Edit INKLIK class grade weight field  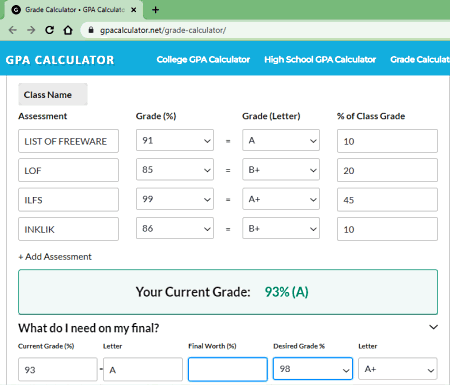click(387, 229)
